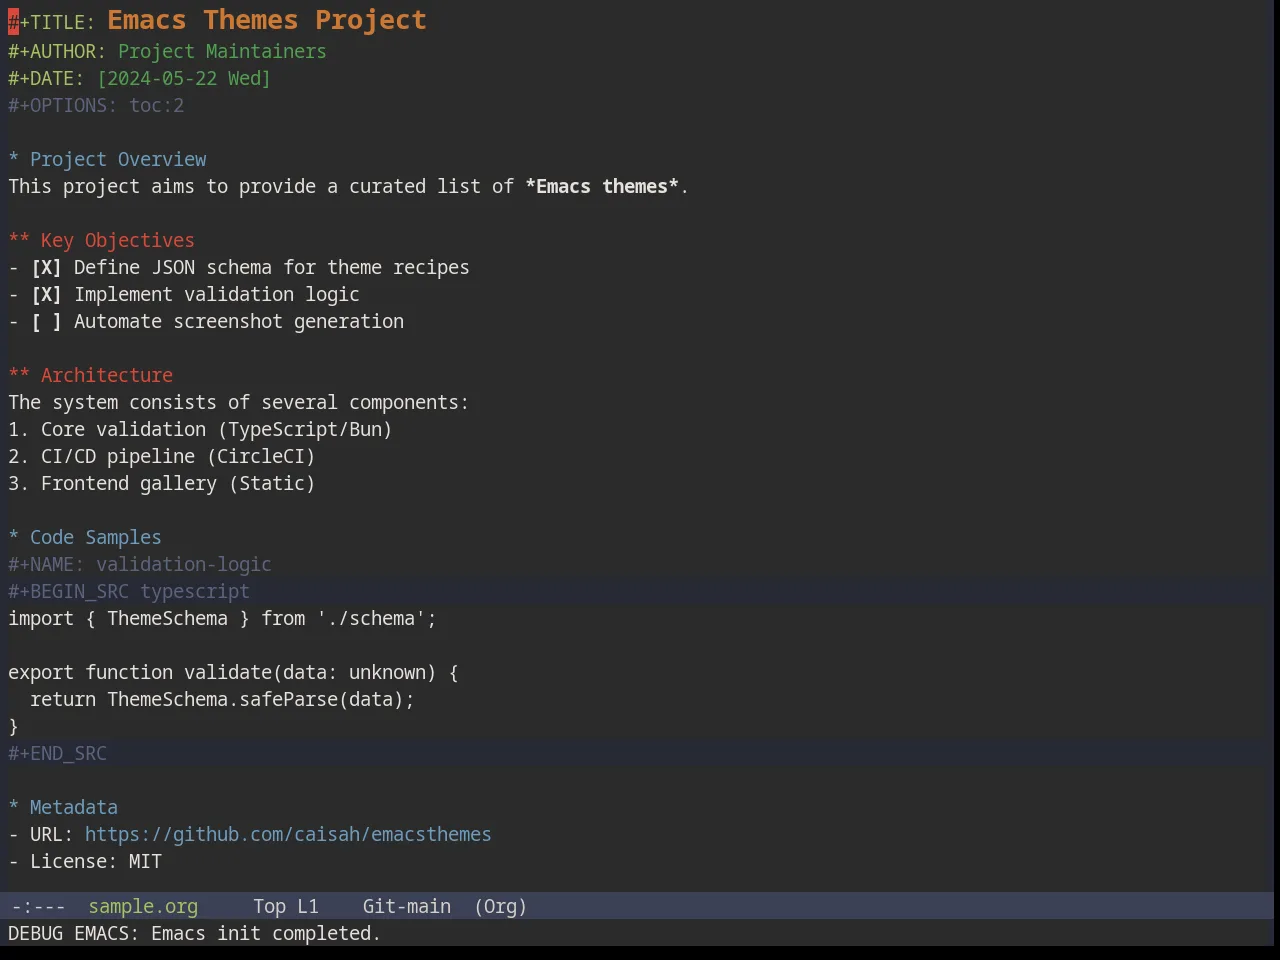Viewport: 1280px width, 960px height.
Task: Click the bold *Emacs themes* text
Action: (602, 187)
